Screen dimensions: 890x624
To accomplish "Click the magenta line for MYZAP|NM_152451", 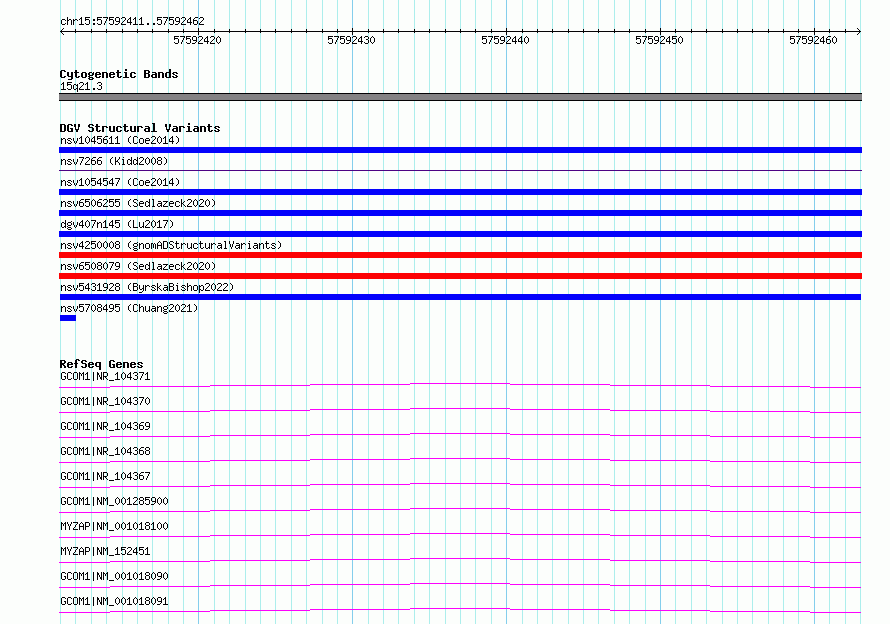I will 460,560.
